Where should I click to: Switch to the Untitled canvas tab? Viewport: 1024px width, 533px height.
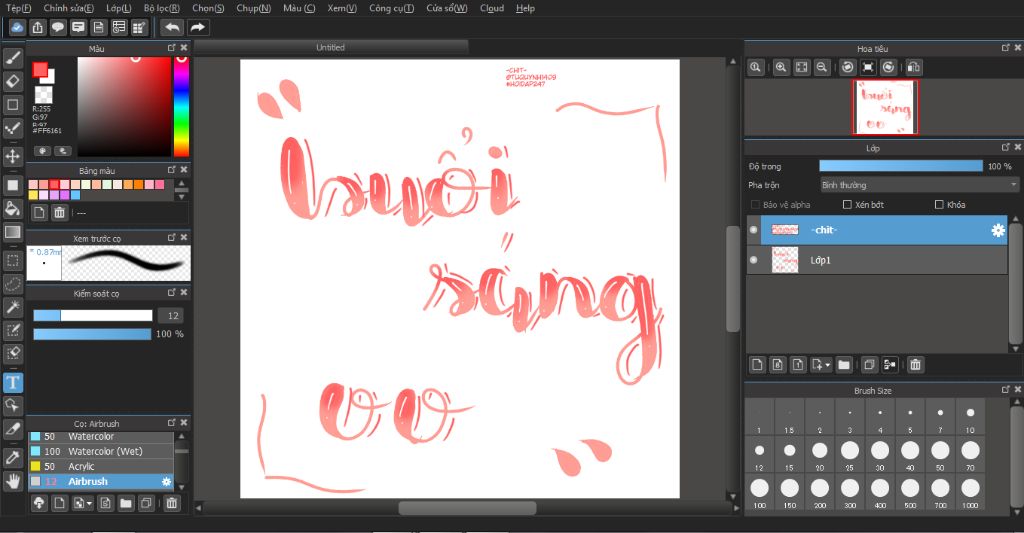(x=330, y=47)
